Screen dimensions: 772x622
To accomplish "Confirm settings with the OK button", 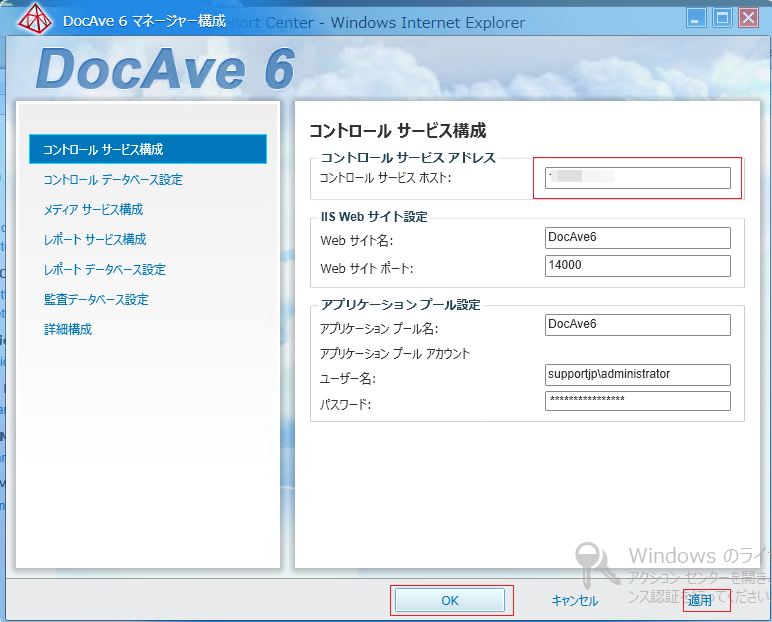I will pos(450,600).
